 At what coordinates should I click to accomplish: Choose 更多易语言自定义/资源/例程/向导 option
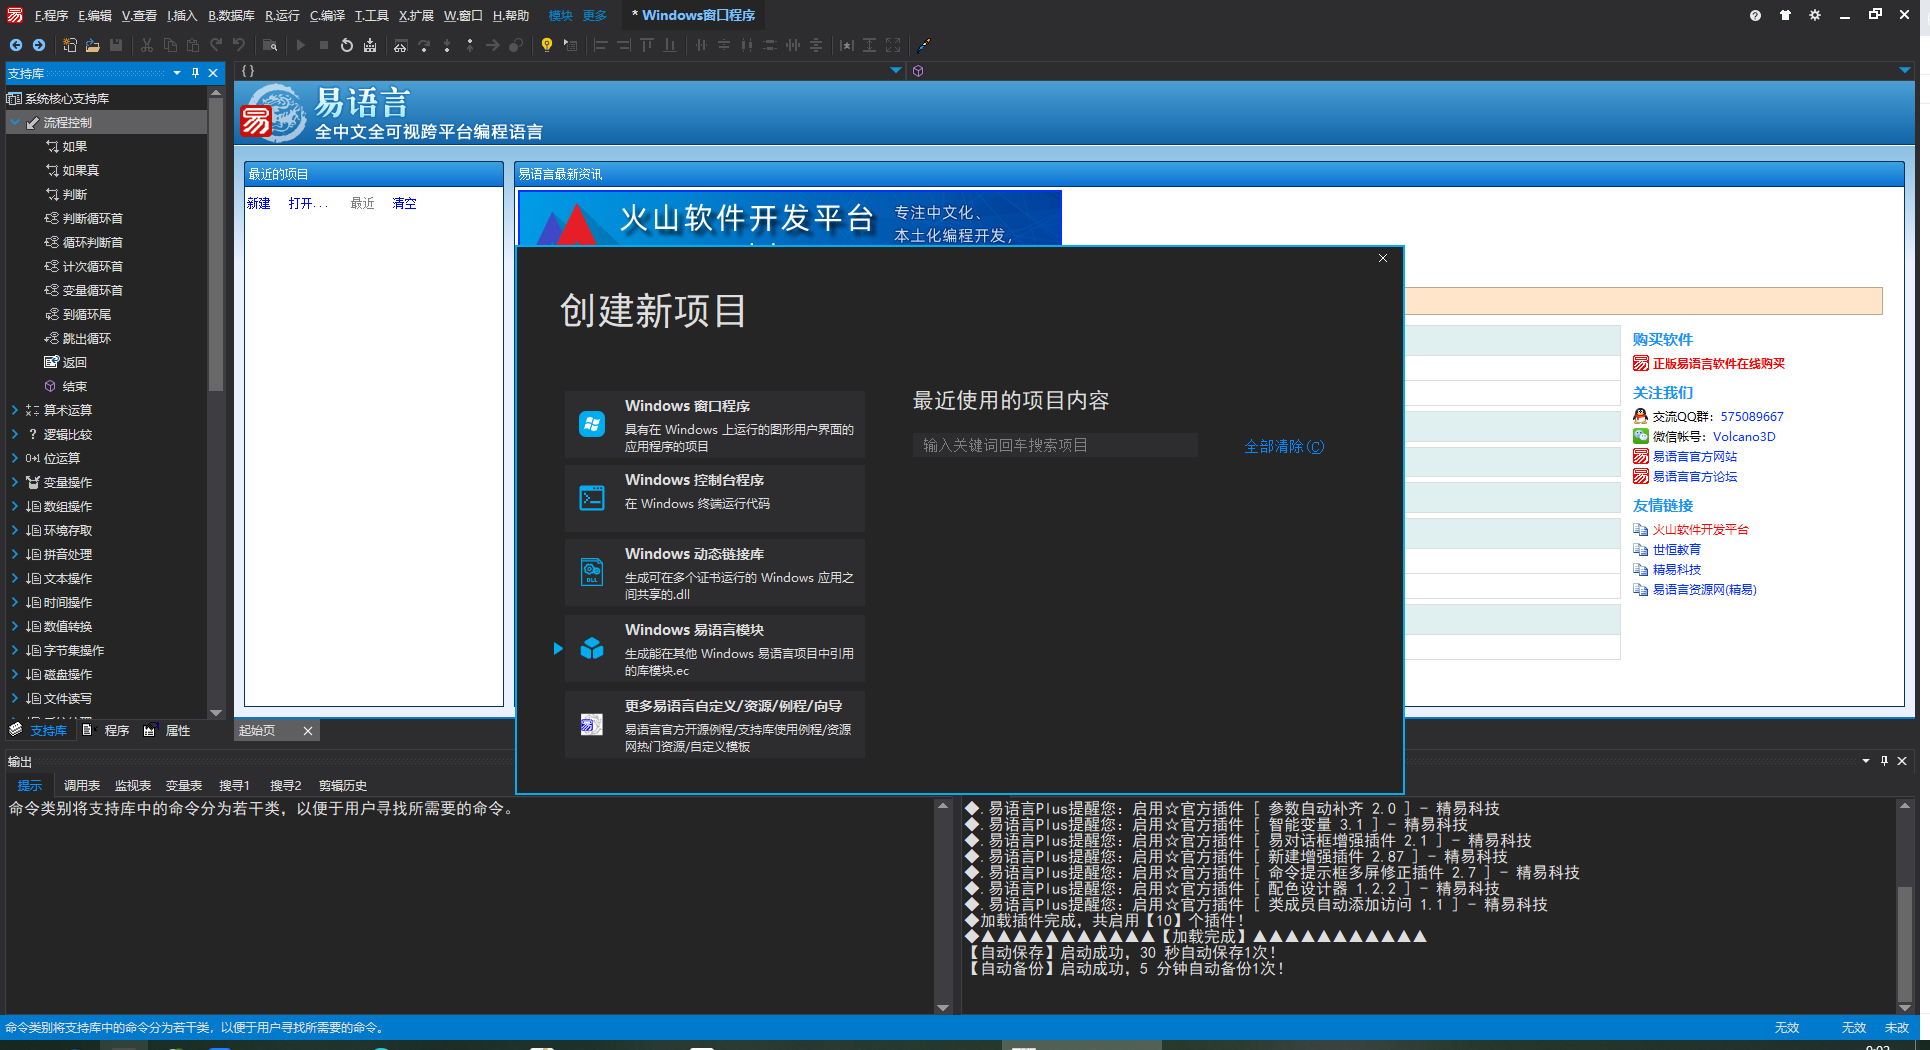715,724
